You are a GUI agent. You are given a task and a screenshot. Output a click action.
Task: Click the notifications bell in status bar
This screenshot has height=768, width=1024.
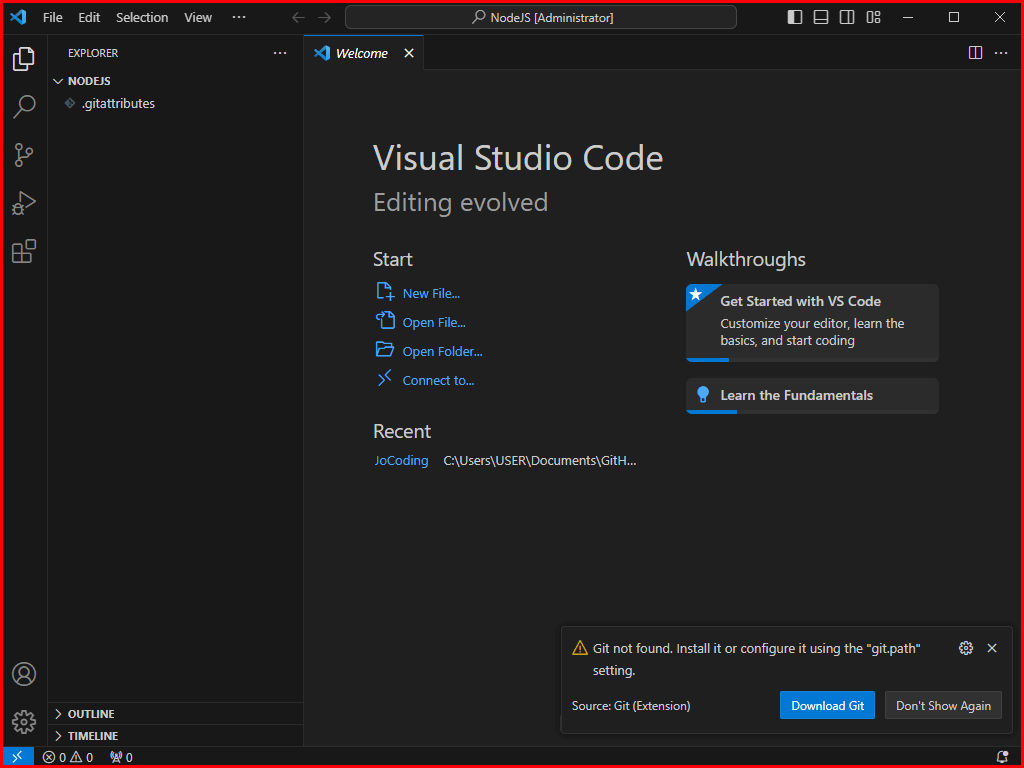[1002, 757]
